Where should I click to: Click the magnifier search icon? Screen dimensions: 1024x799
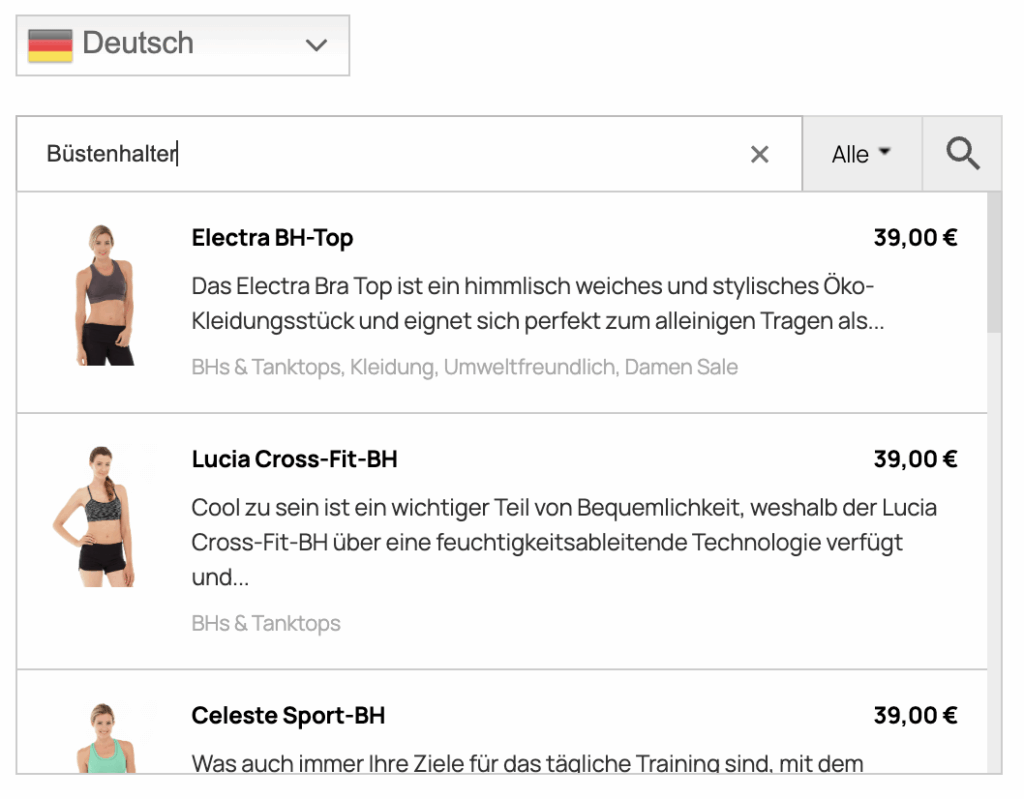pos(961,153)
